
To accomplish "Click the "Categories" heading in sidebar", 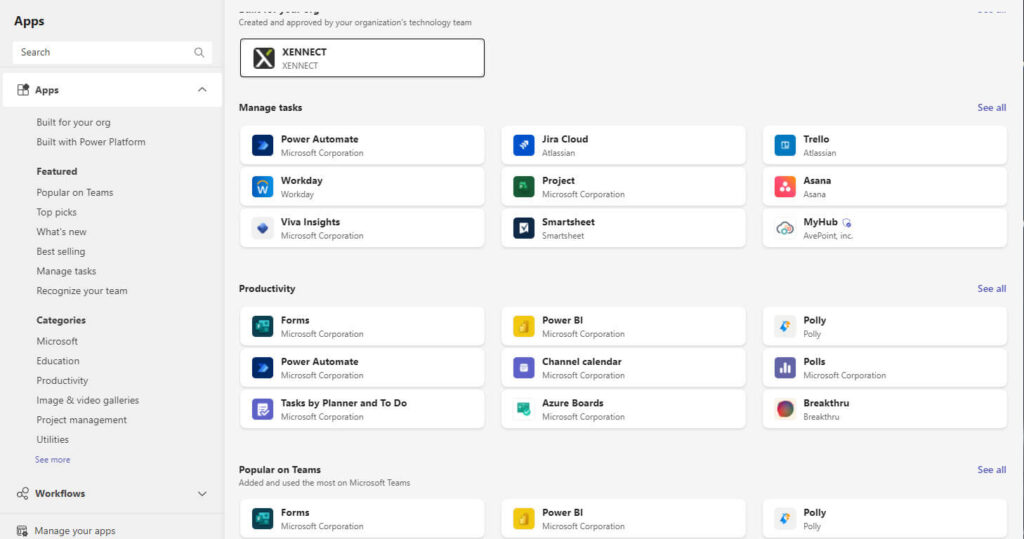I will click(x=61, y=320).
